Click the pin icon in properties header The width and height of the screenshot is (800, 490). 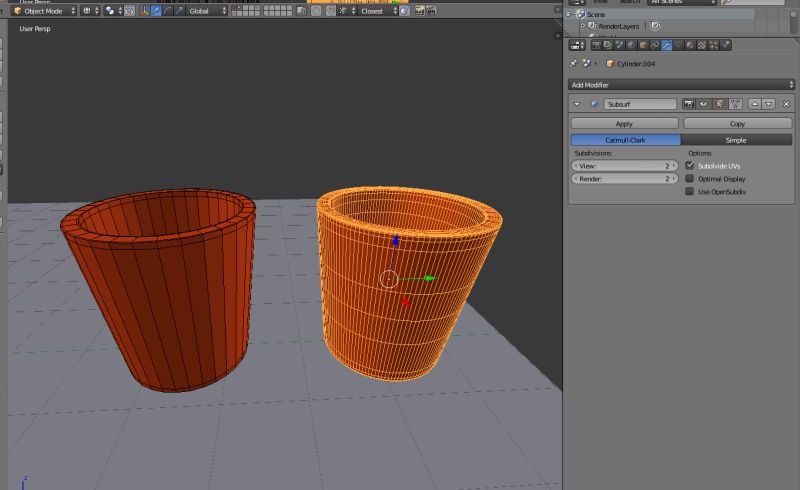[x=573, y=63]
